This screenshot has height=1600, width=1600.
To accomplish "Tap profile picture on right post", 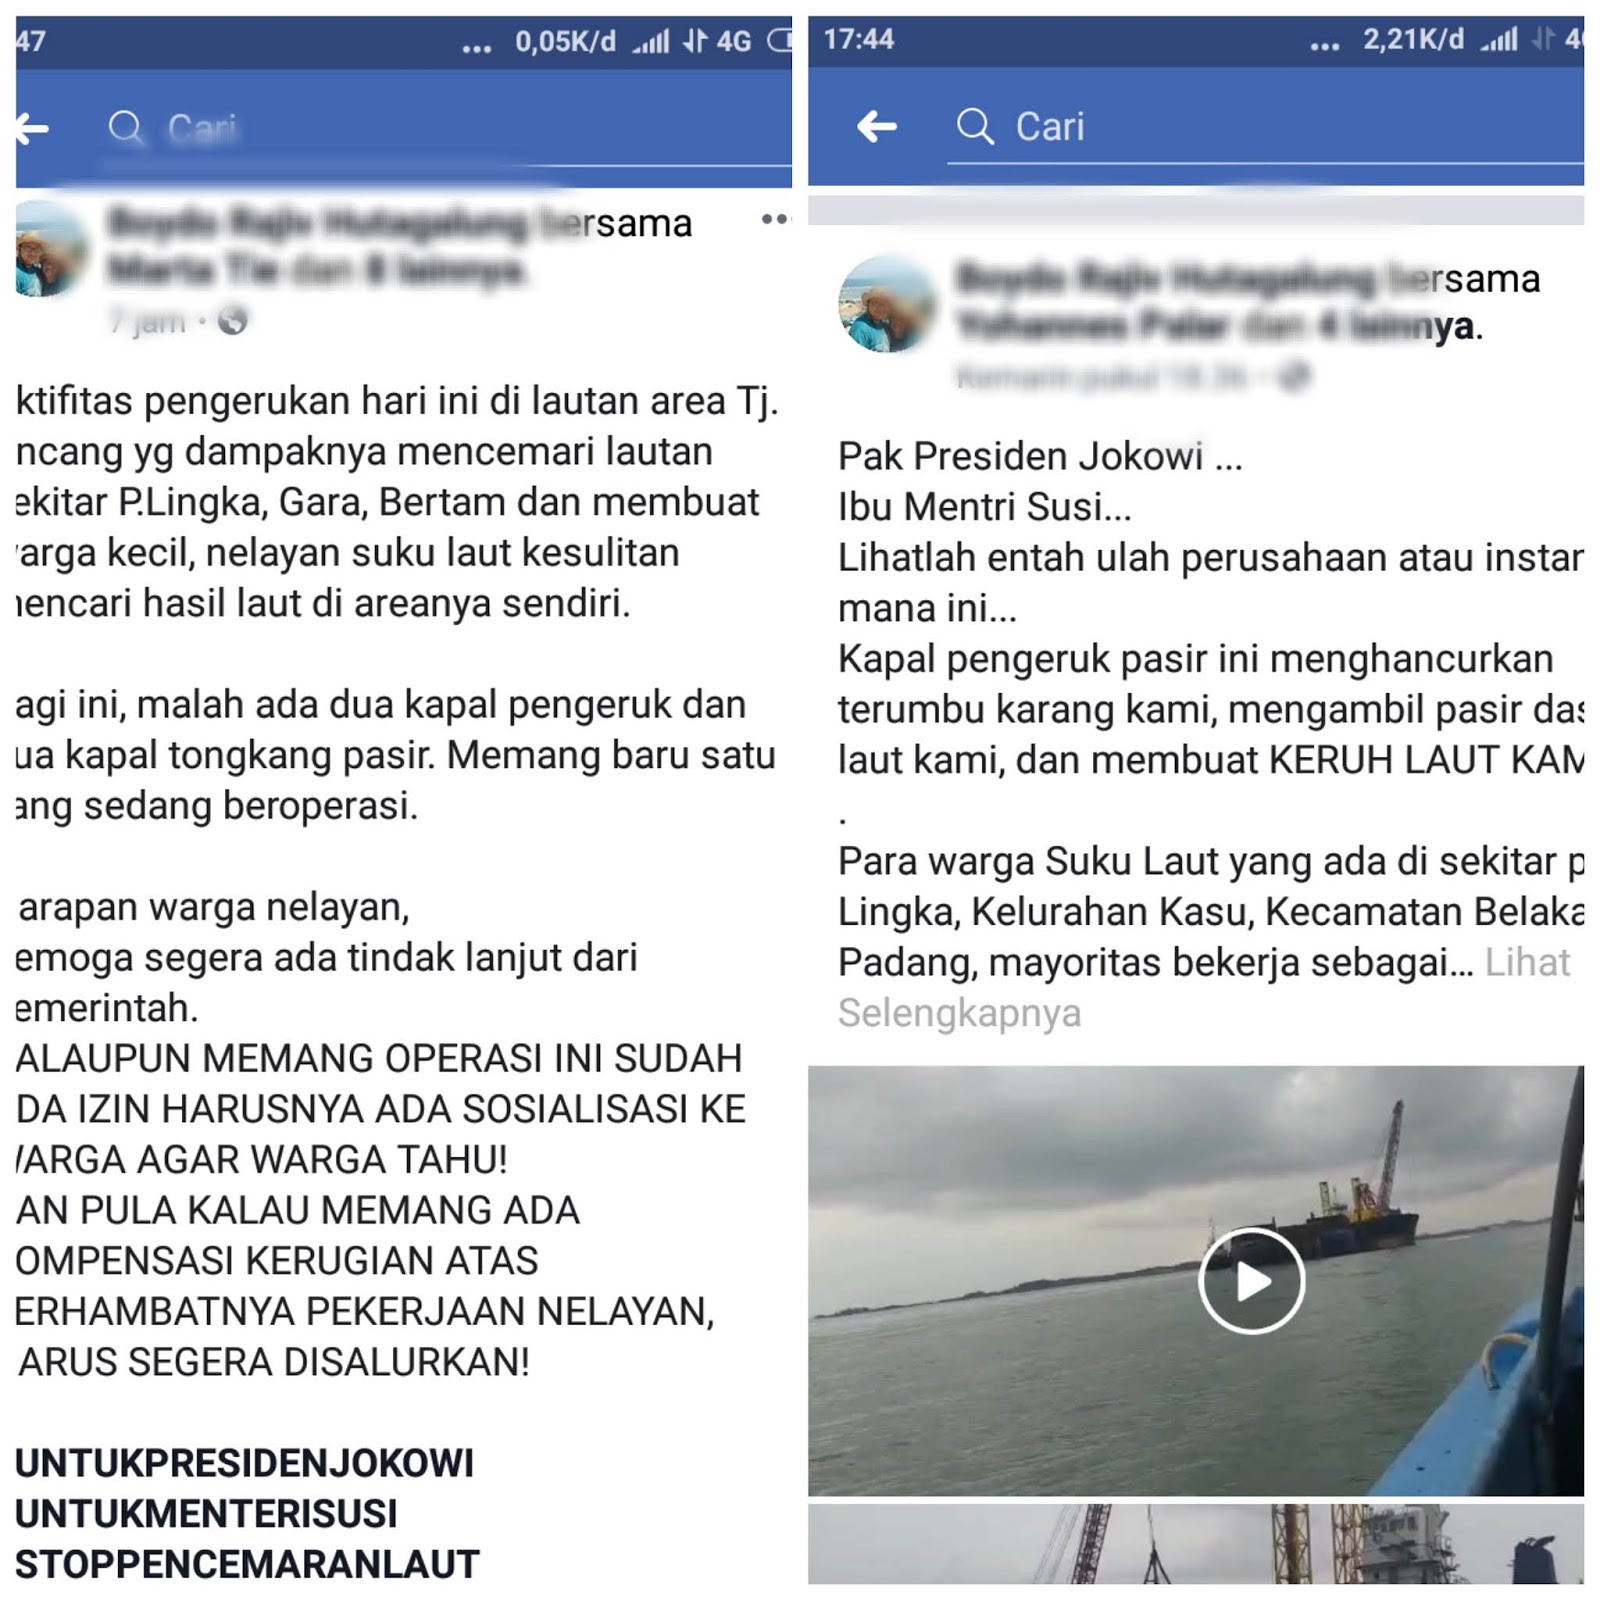I will click(887, 304).
